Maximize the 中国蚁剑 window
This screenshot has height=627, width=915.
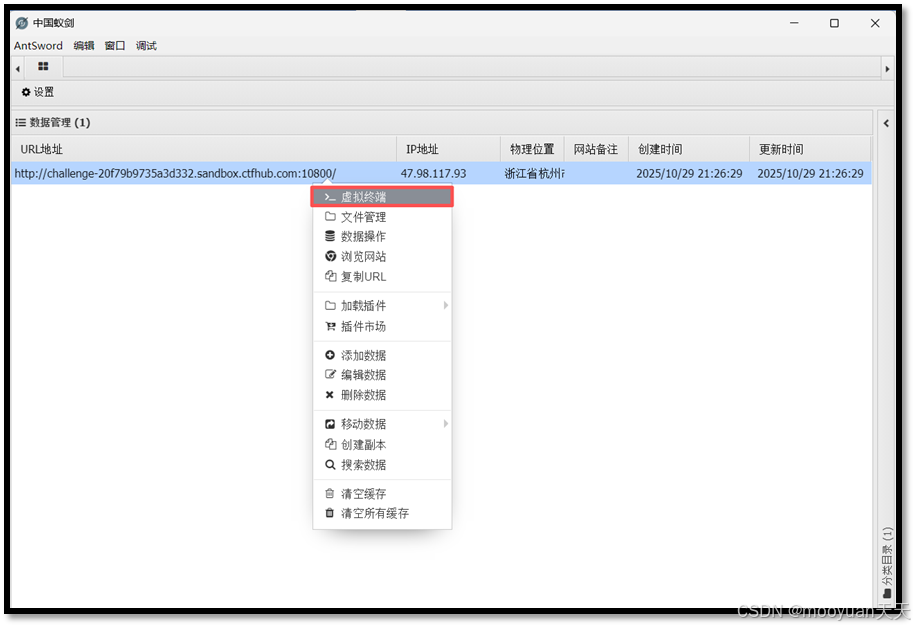[x=834, y=23]
